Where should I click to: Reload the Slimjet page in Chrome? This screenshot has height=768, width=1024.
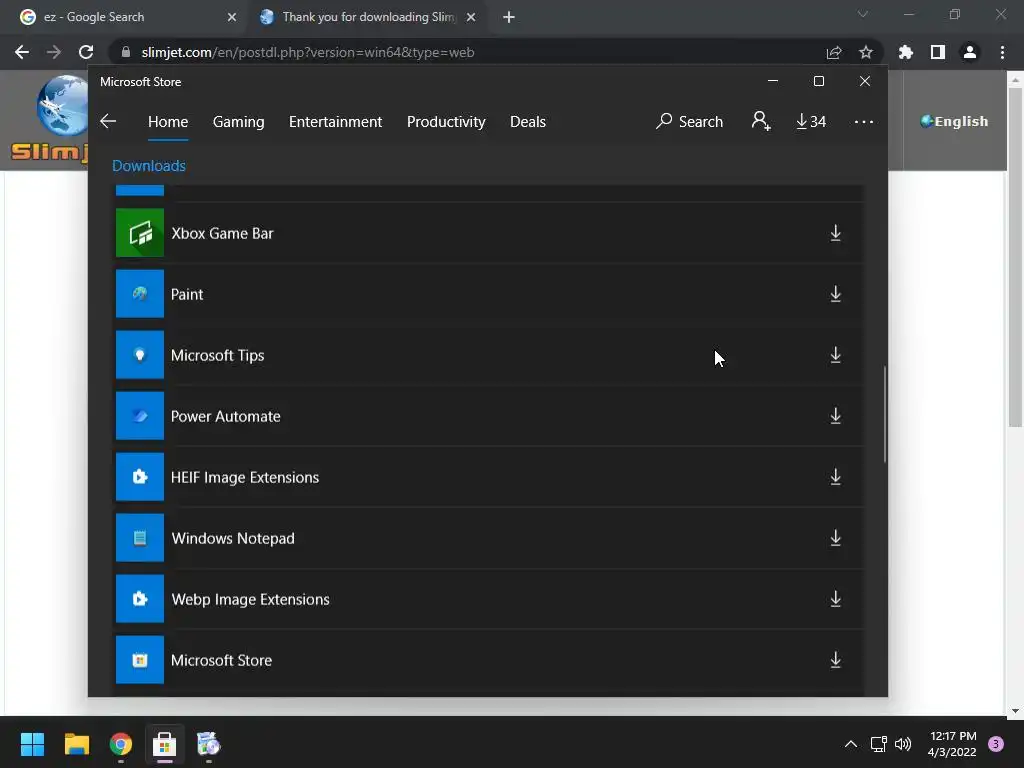[x=86, y=52]
